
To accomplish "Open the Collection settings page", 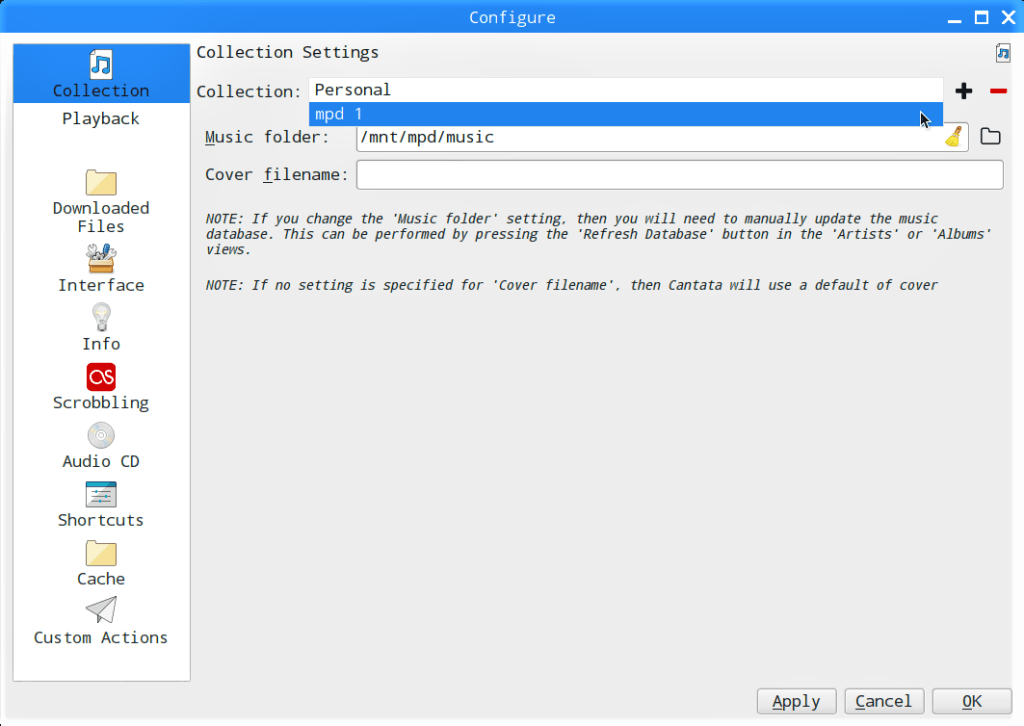I will (101, 74).
